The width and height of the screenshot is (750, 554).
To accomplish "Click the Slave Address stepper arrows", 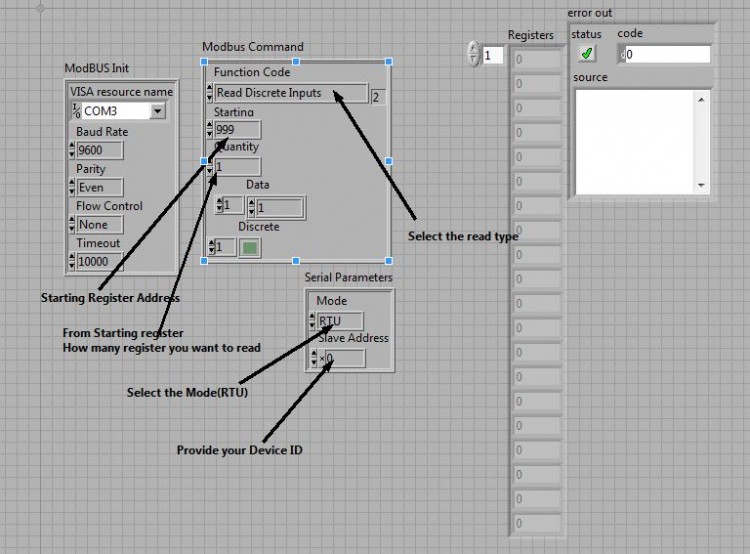I will coord(314,358).
